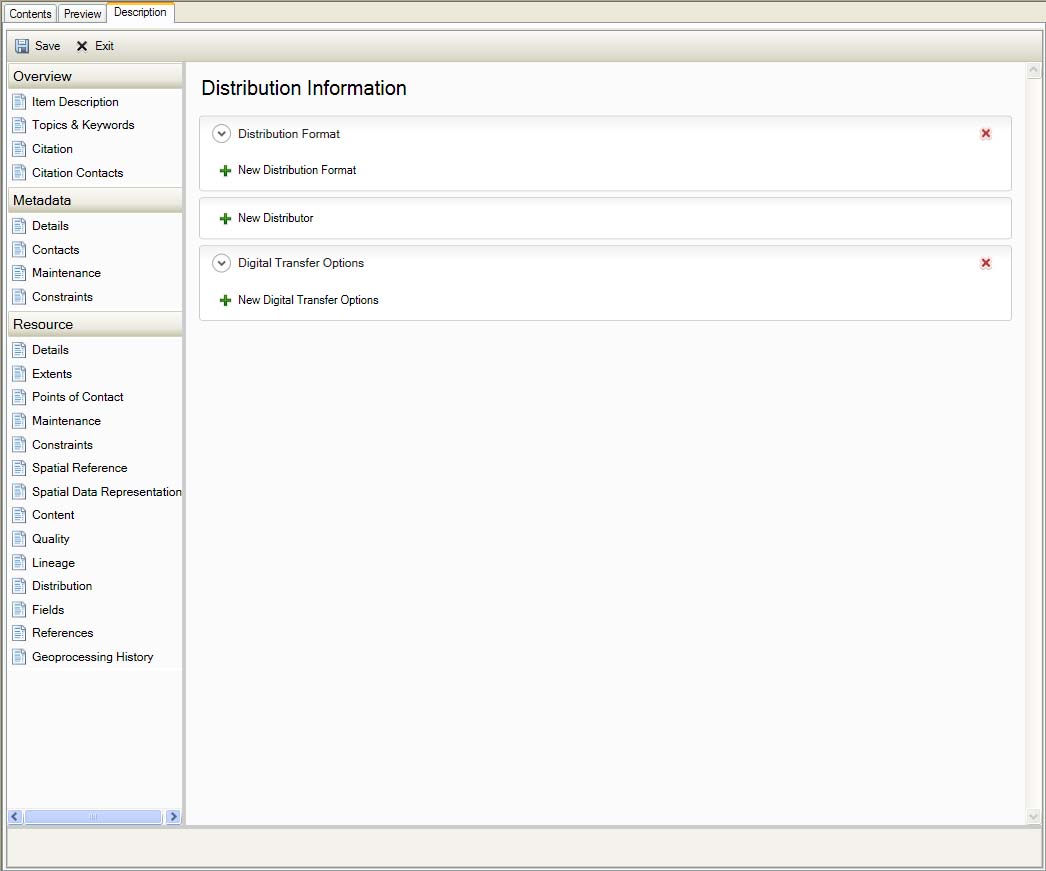Click the green plus for New Distribution Format
The height and width of the screenshot is (871, 1046).
[225, 170]
